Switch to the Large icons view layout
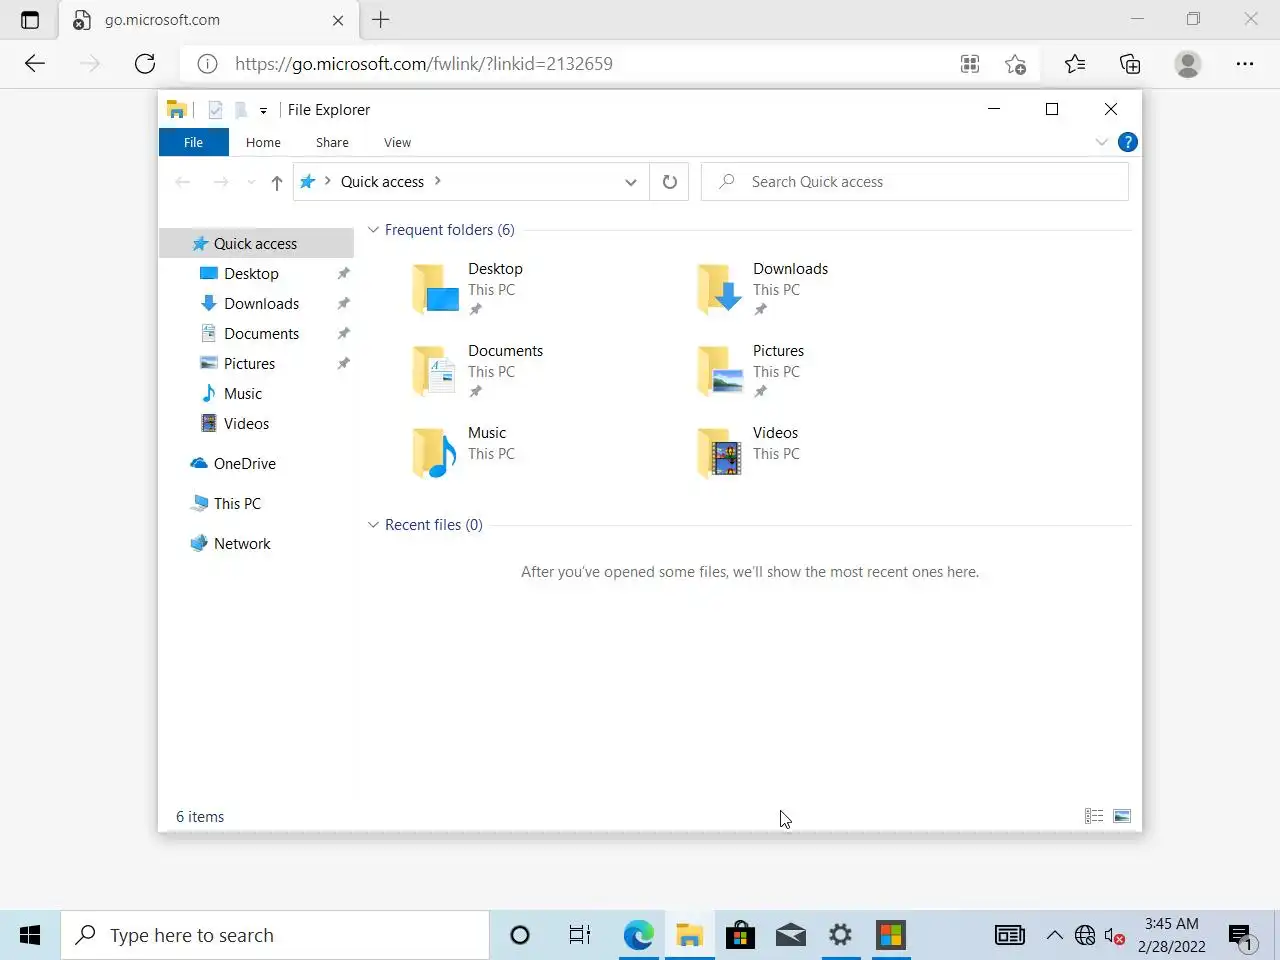Image resolution: width=1280 pixels, height=960 pixels. pyautogui.click(x=1122, y=816)
